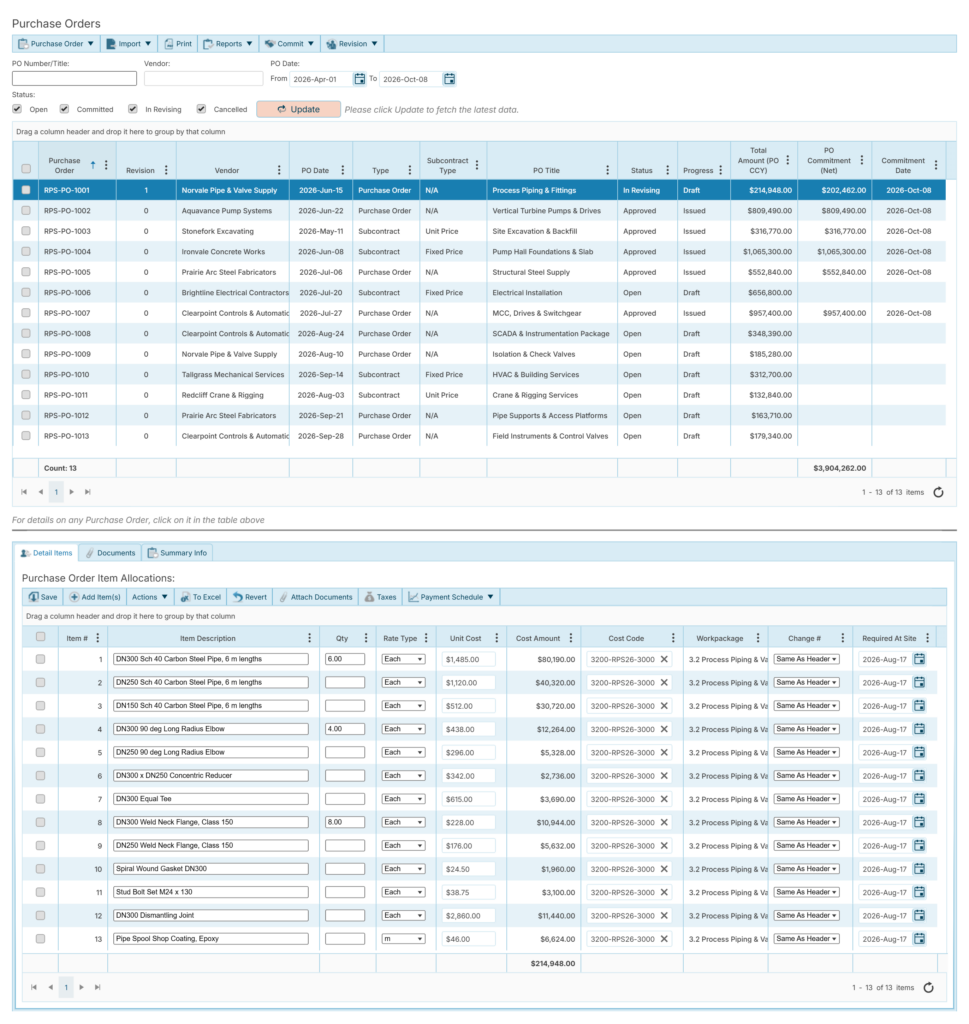Screen dimensions: 969x1024
Task: Open the Payment Schedule dropdown
Action: tap(451, 597)
